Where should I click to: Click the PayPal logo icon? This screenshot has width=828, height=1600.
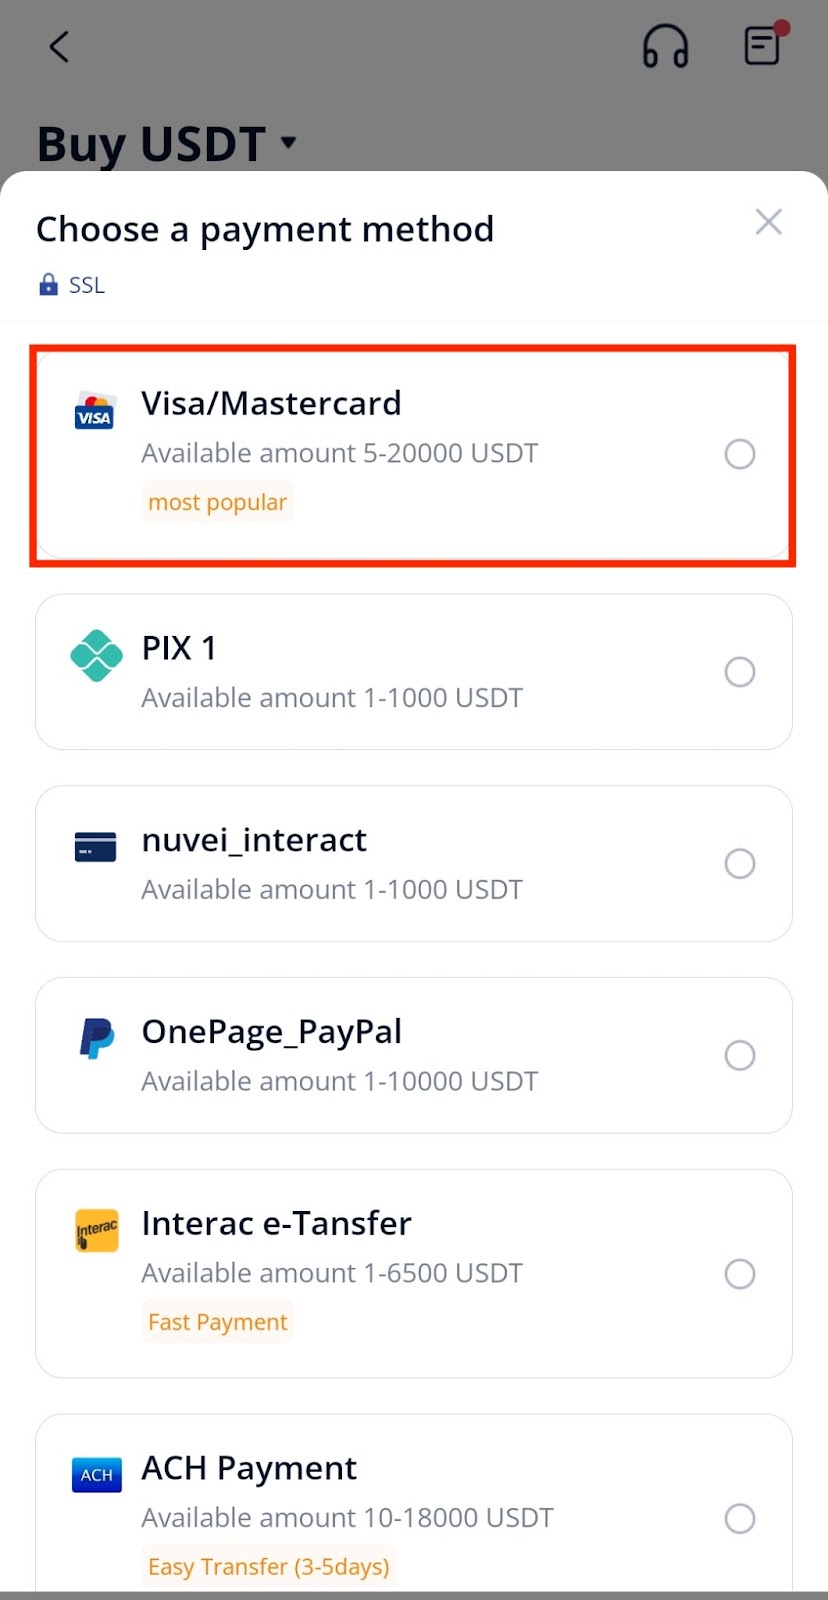pyautogui.click(x=97, y=1038)
